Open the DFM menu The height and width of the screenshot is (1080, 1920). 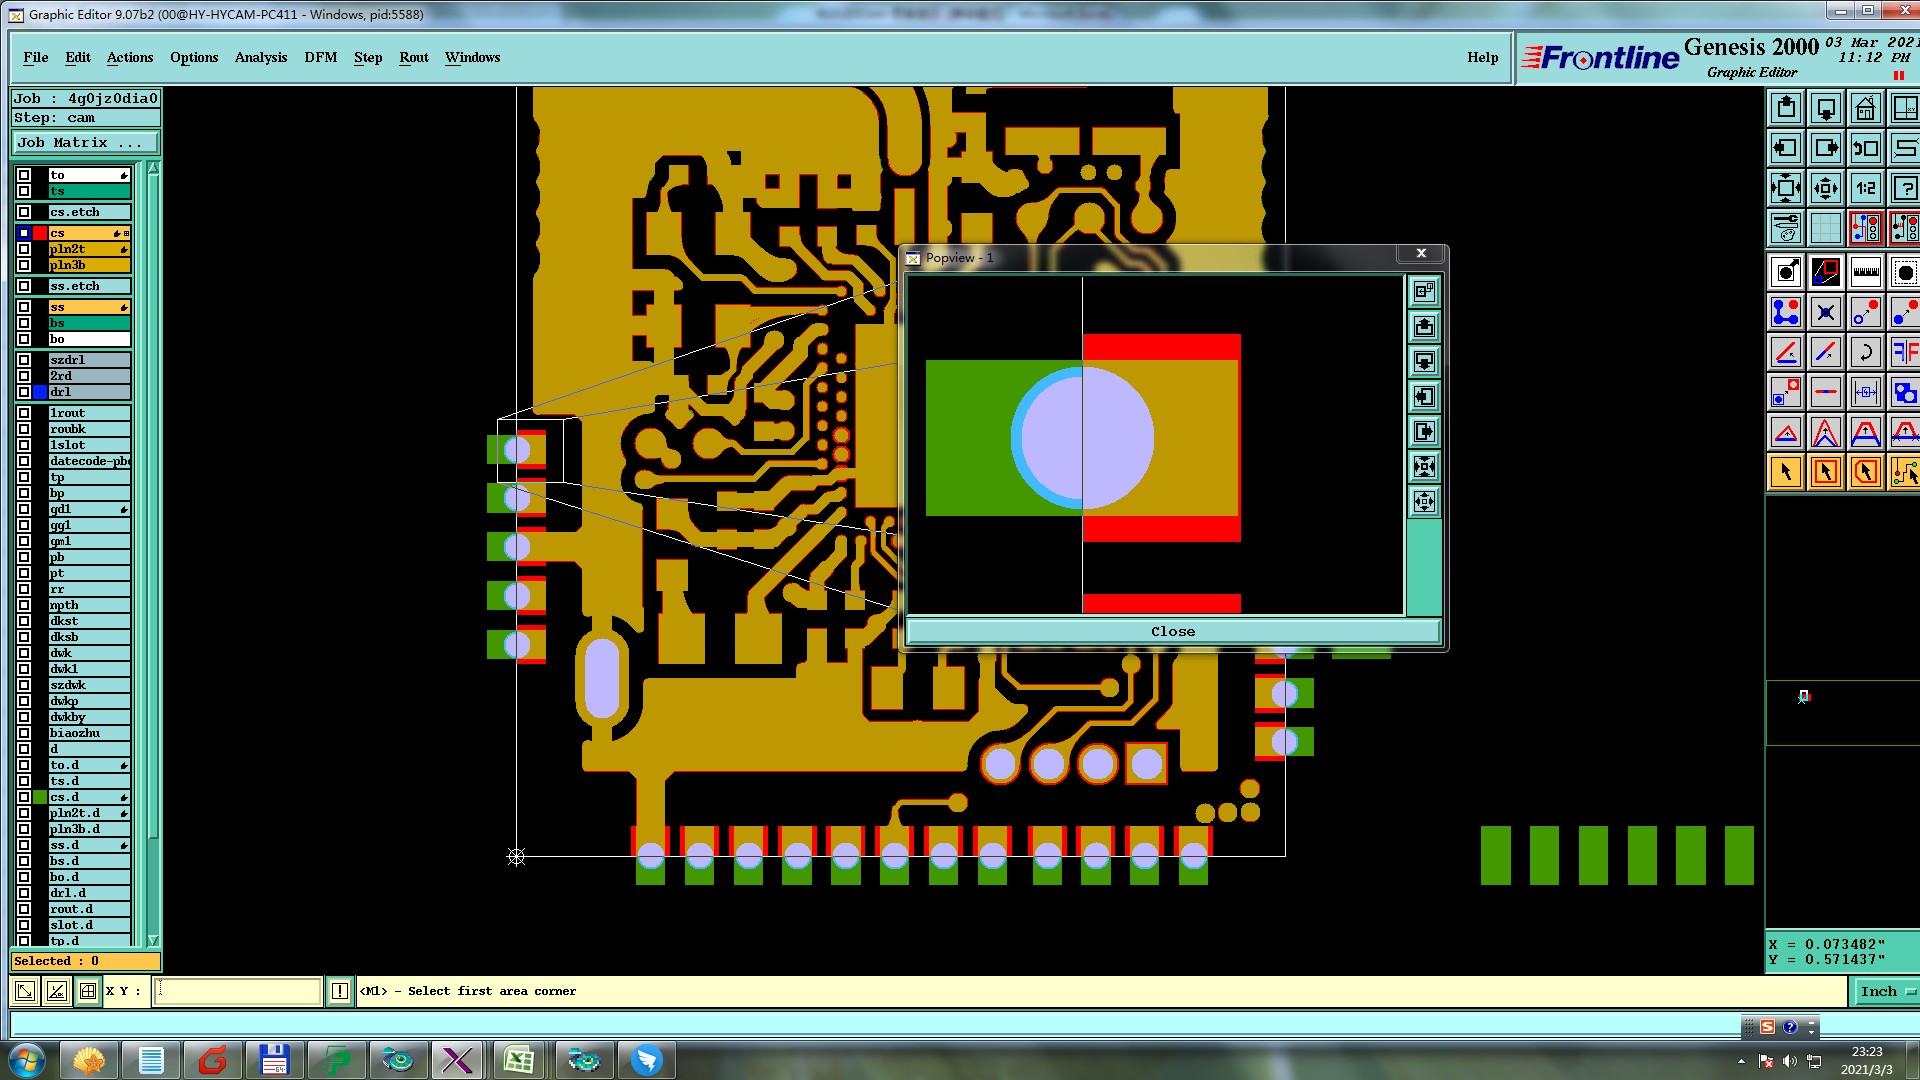click(321, 57)
